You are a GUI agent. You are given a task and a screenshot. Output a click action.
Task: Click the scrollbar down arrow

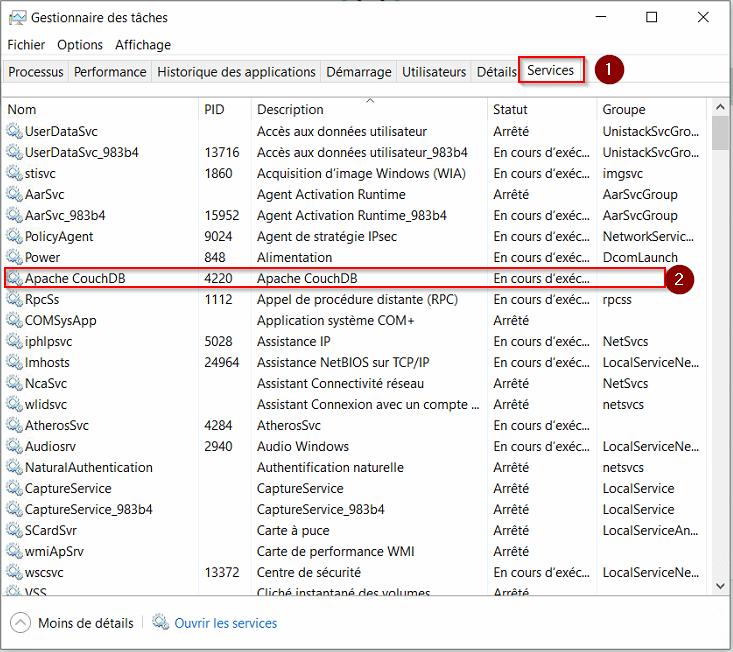[720, 586]
